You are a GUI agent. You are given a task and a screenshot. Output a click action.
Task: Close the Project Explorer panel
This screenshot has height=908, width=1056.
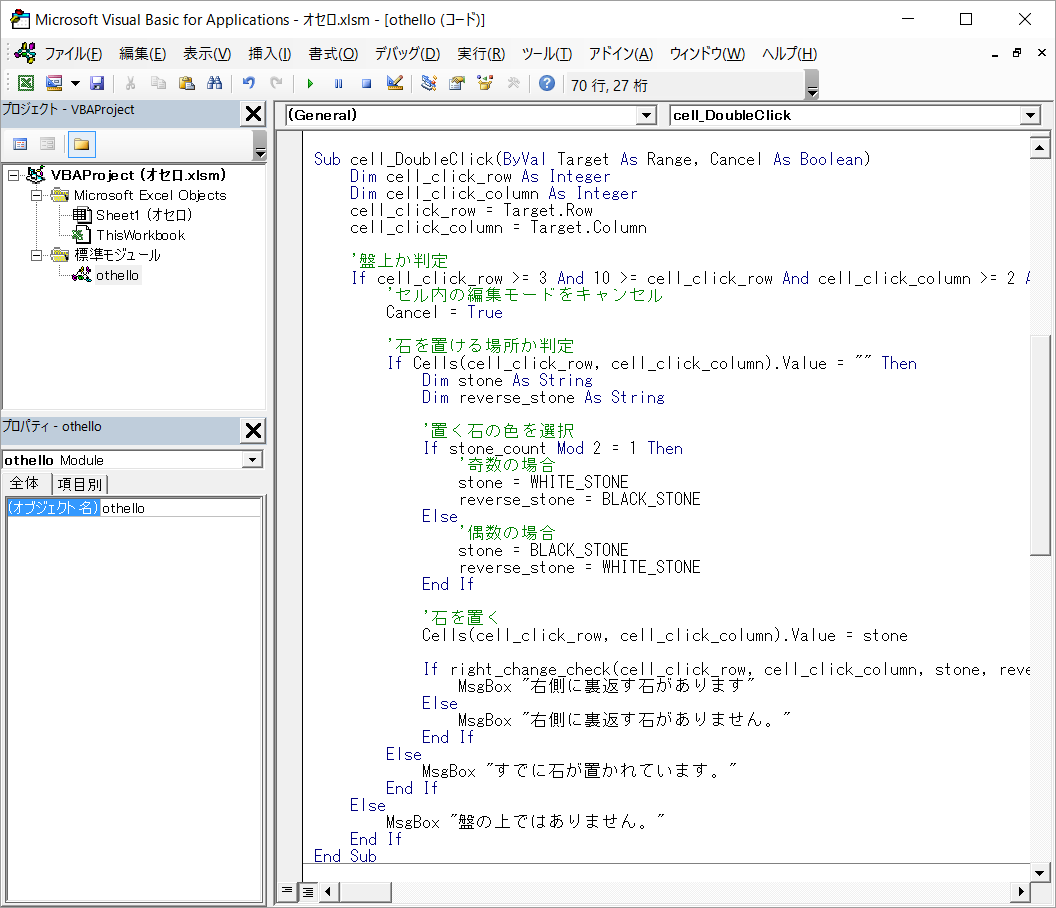tap(253, 115)
